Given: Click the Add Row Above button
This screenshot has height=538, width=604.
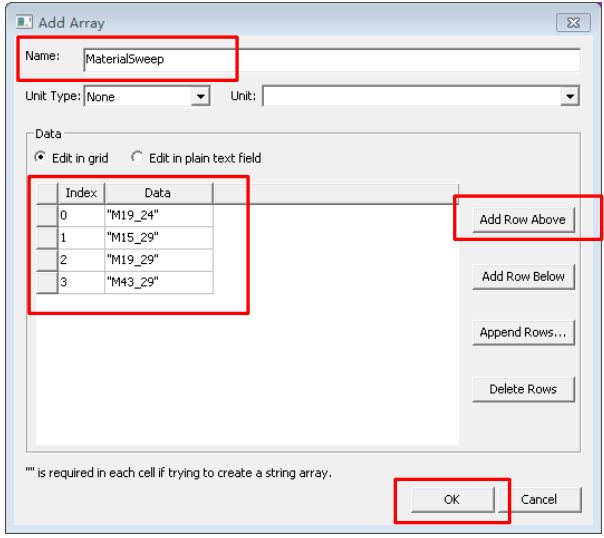Looking at the screenshot, I should point(523,220).
